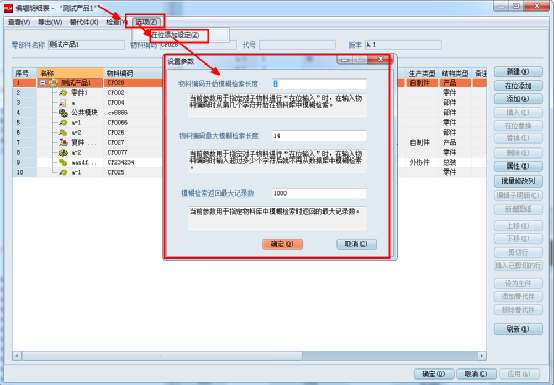Click the horizontal scrollbar right arrow
Viewport: 554px width, 385px height.
(482, 356)
